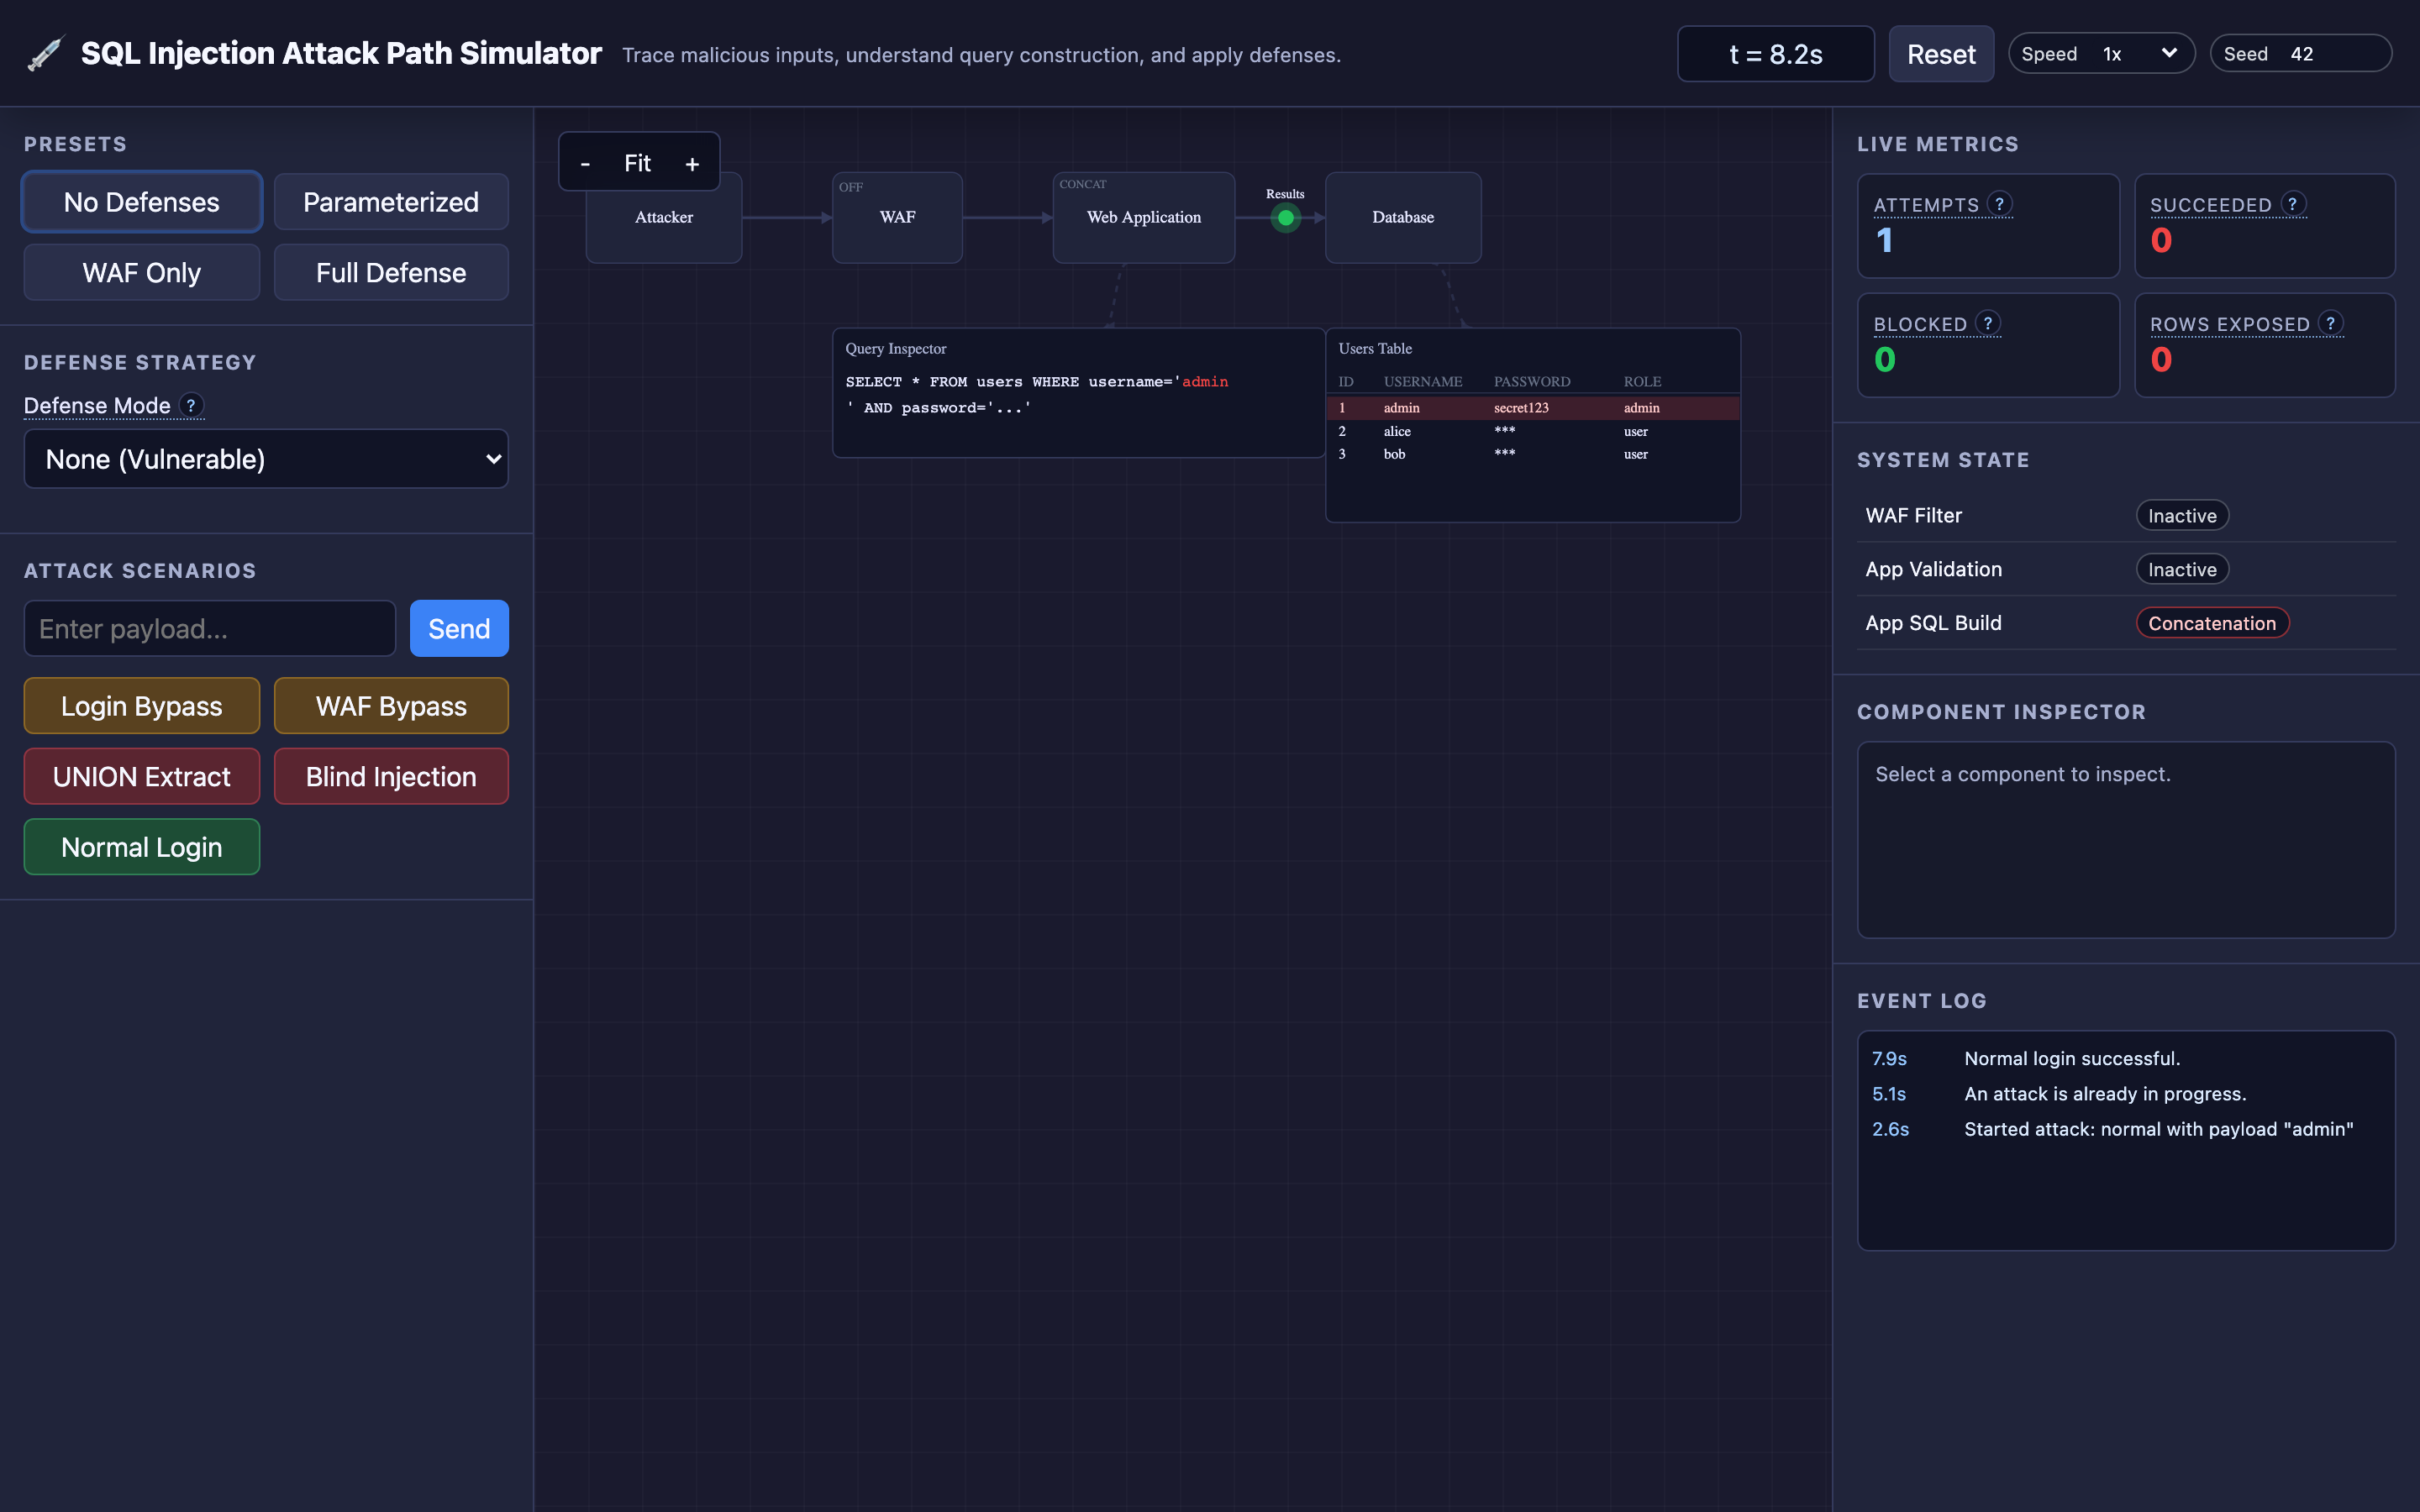
Task: Click the Seed value field
Action: (x=2333, y=54)
